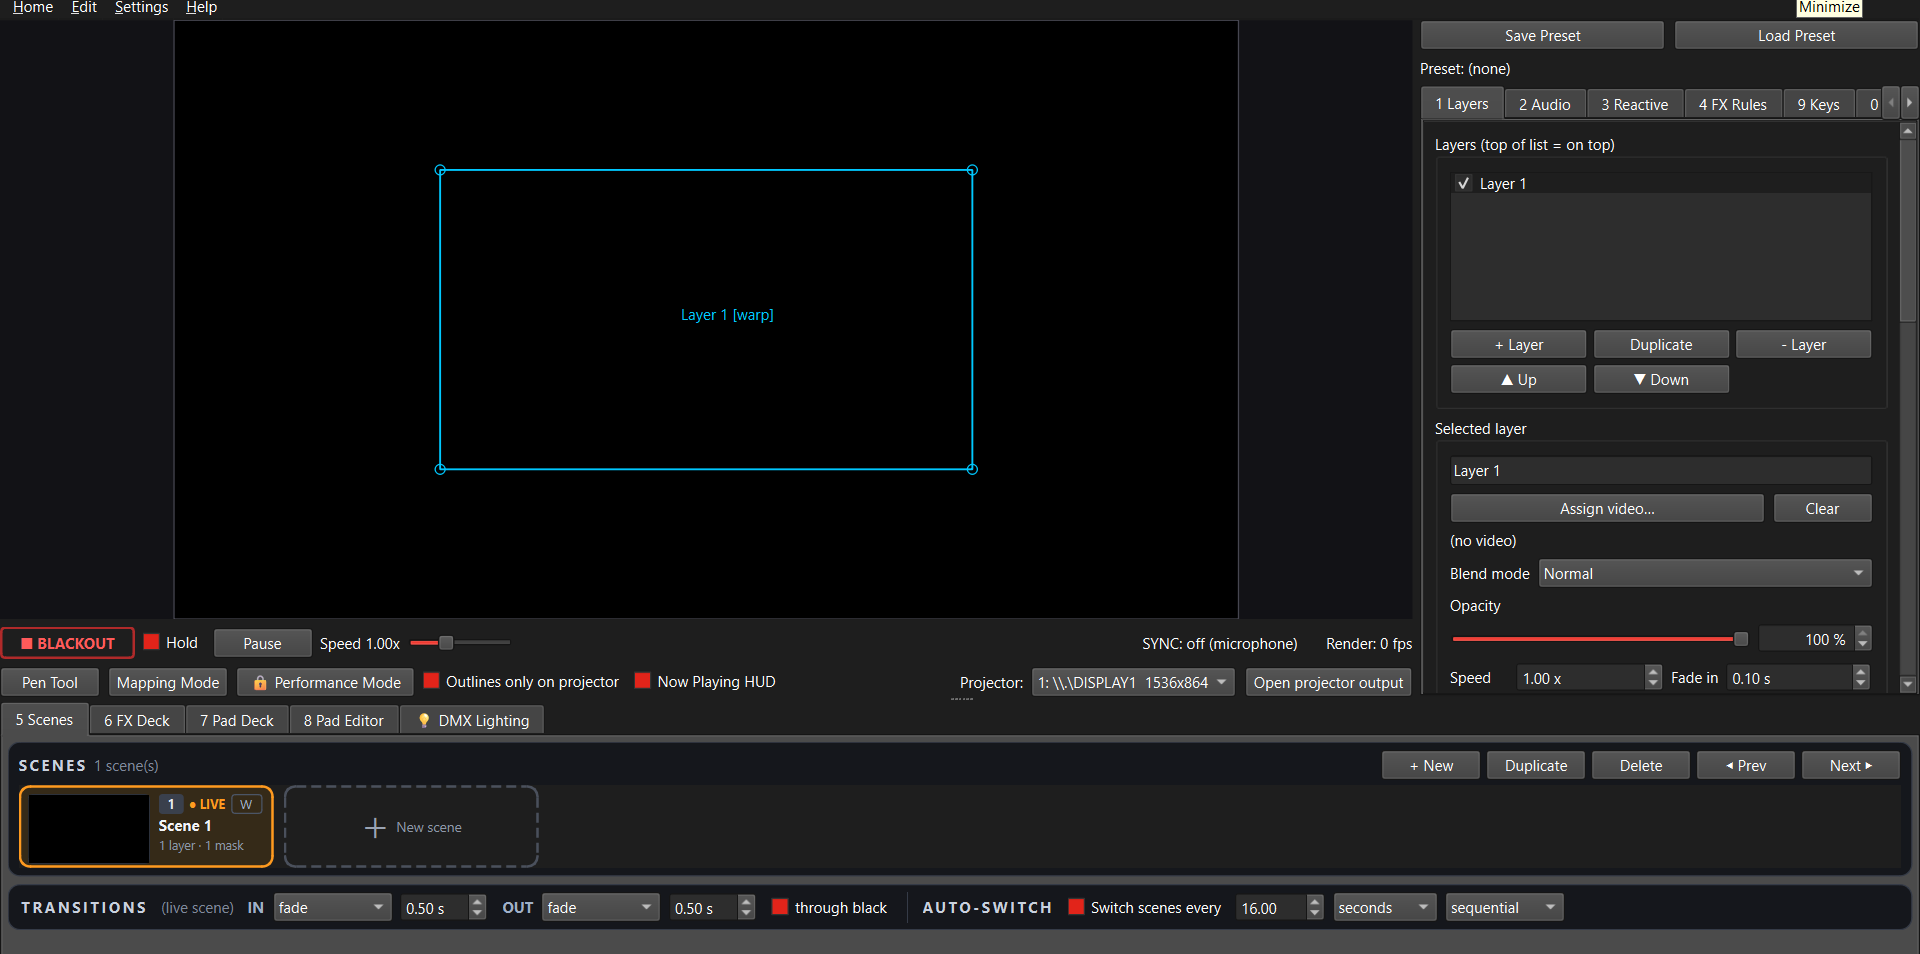
Task: Open the Edit menu
Action: coord(84,8)
